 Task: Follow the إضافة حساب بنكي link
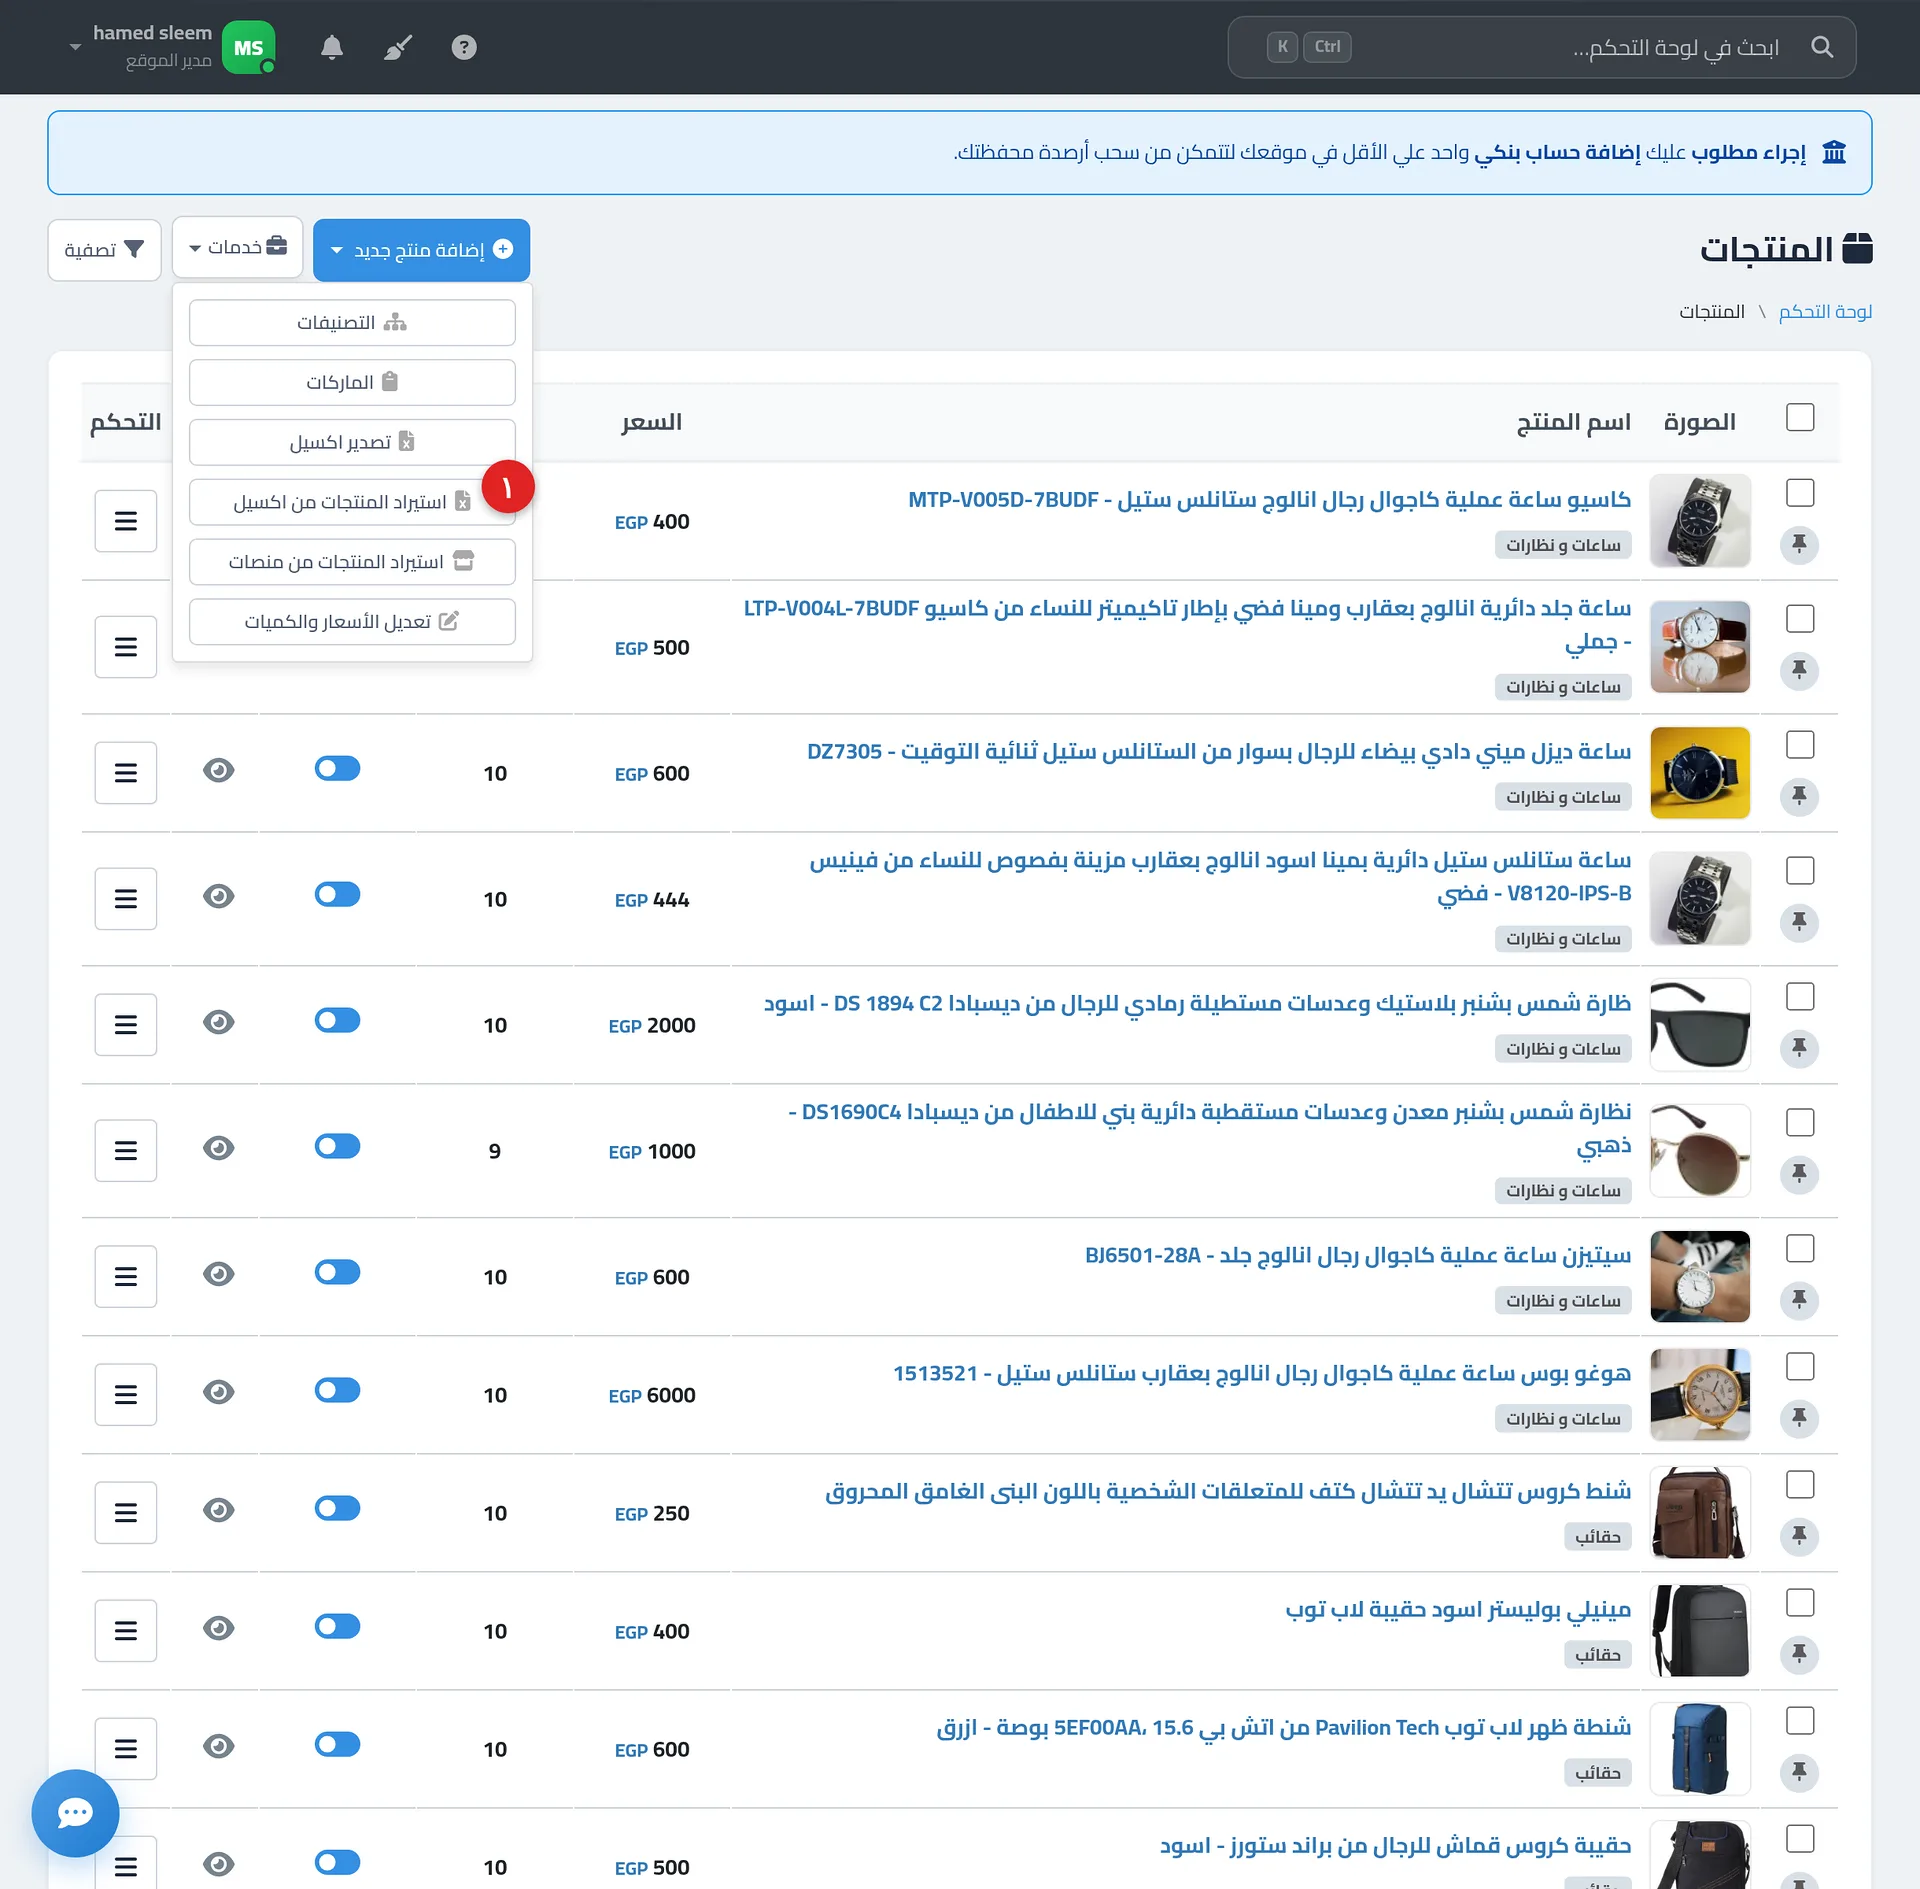click(1558, 153)
